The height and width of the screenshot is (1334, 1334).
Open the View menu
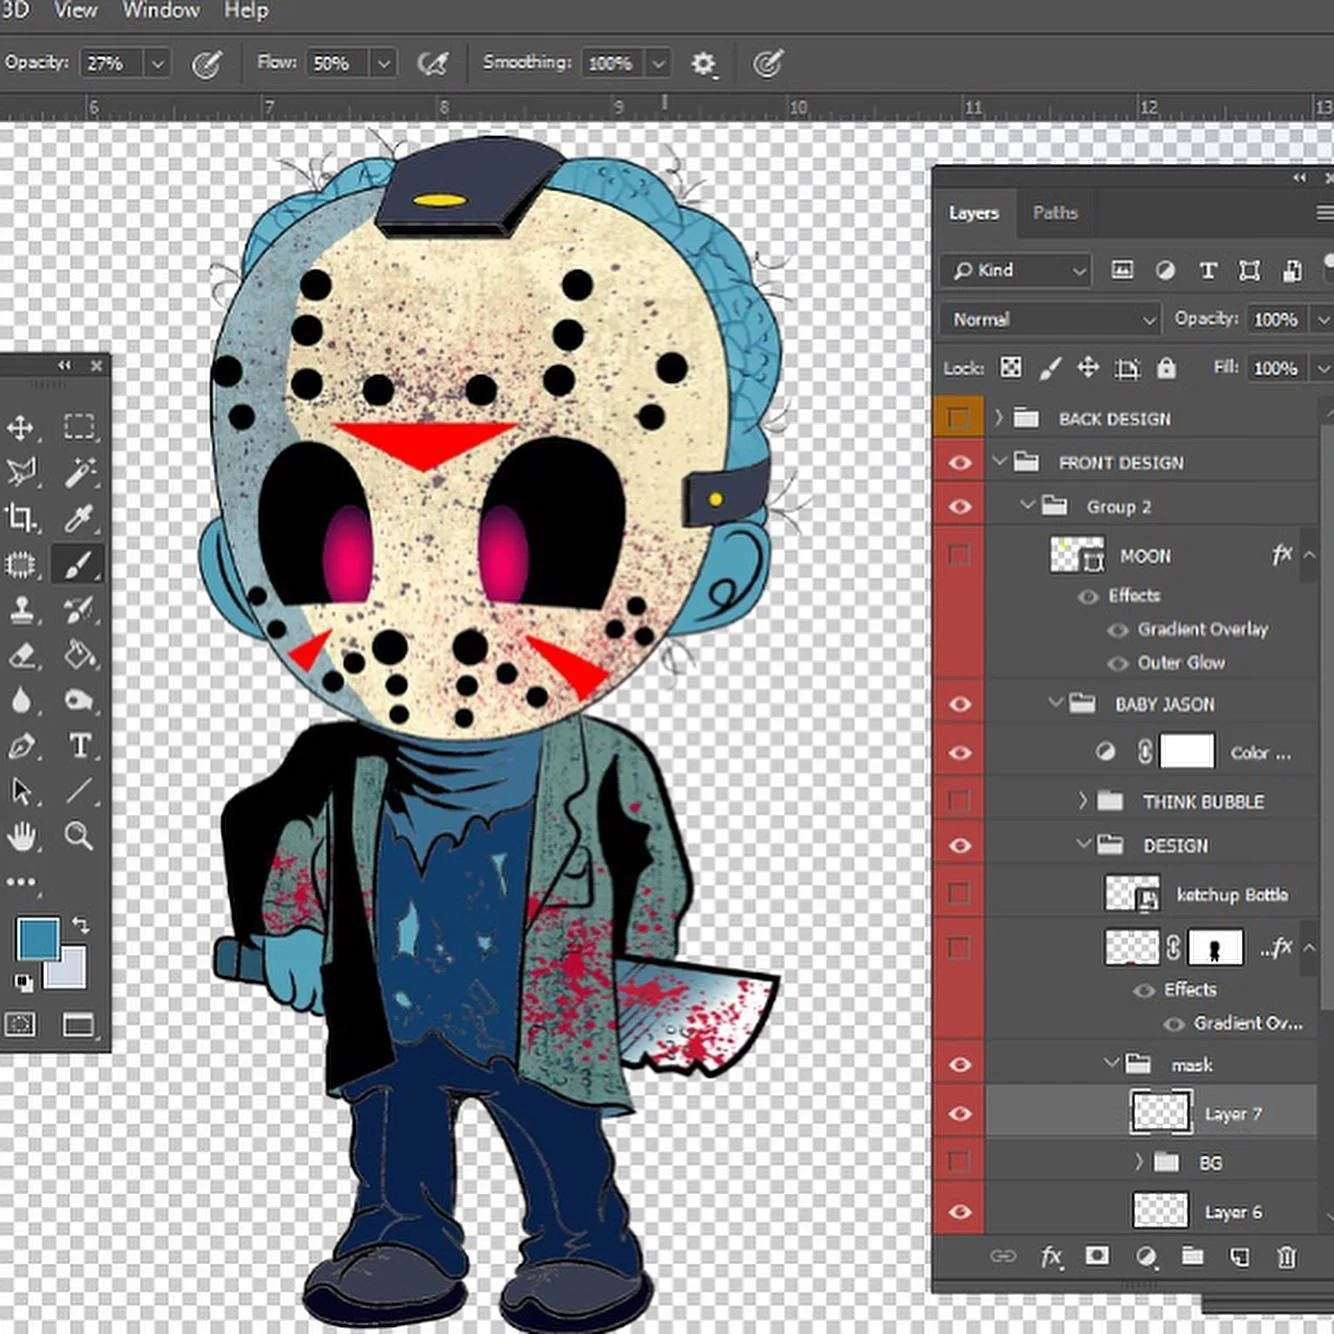coord(75,11)
